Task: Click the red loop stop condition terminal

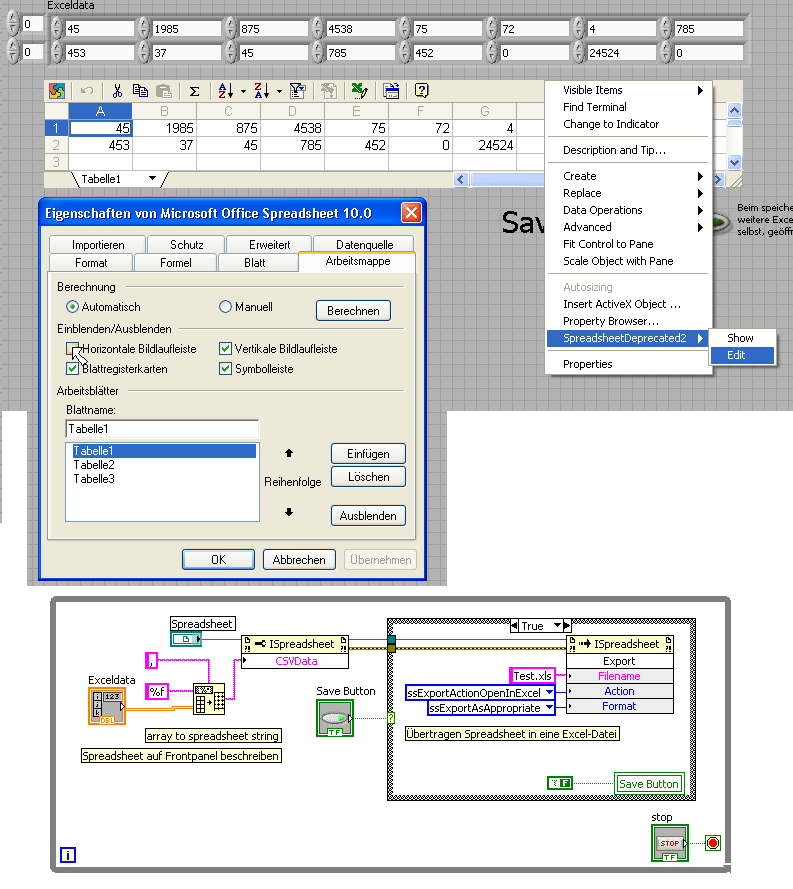Action: (x=713, y=843)
